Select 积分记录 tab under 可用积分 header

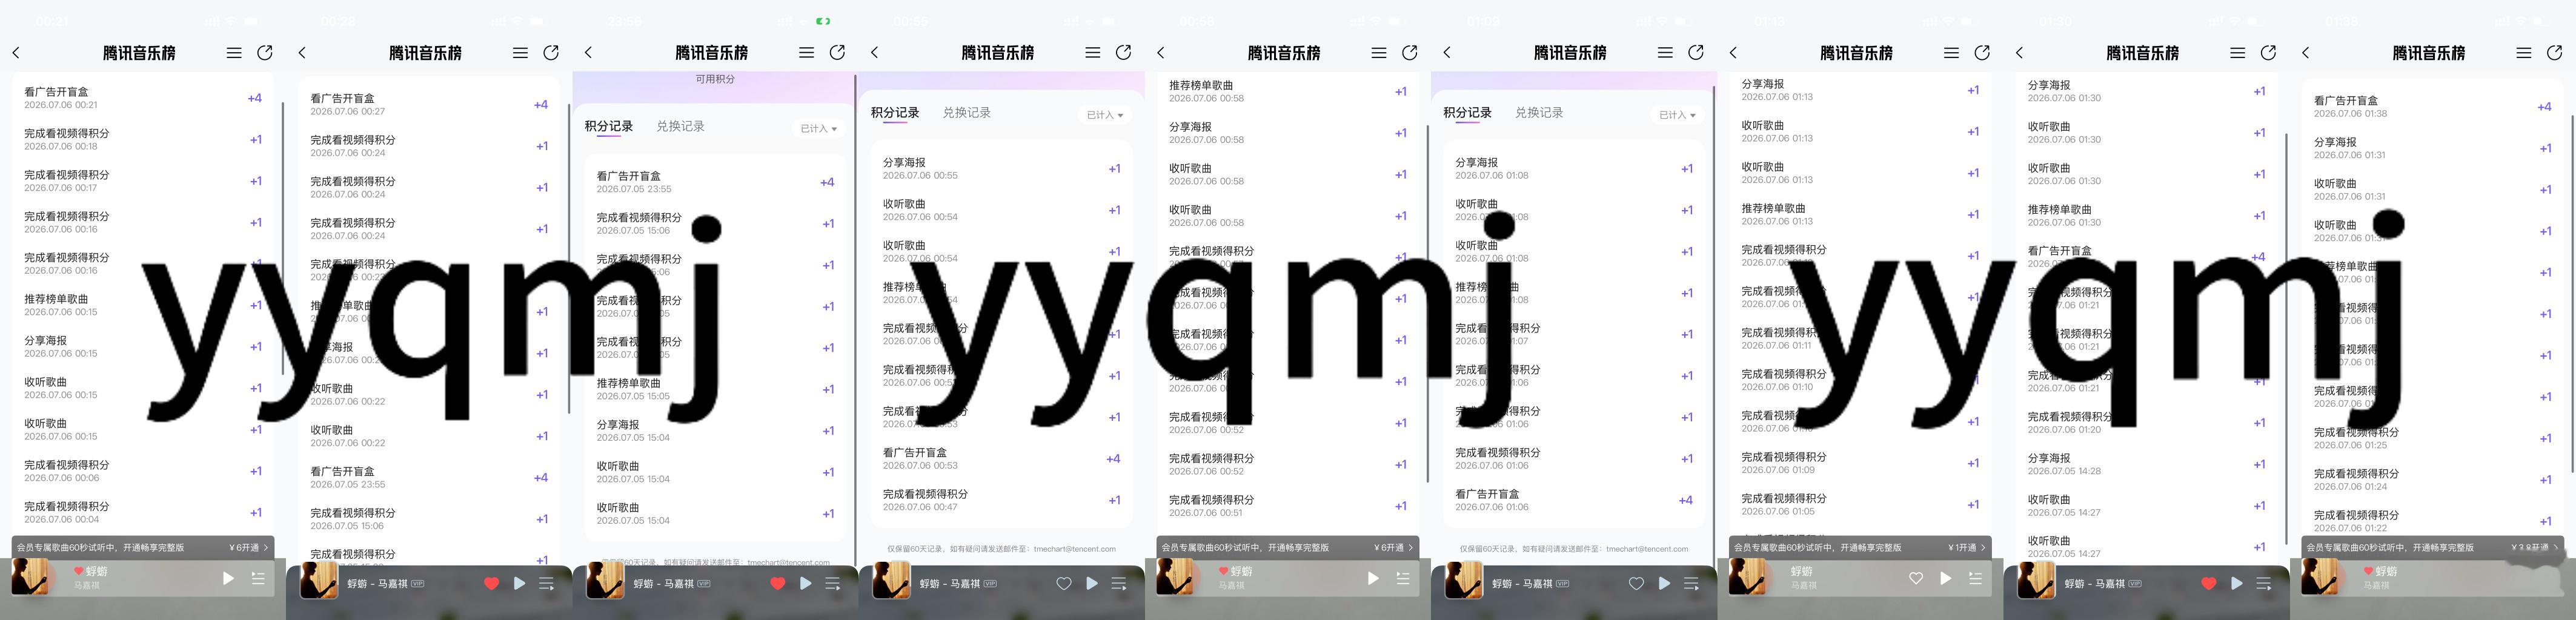(x=609, y=126)
